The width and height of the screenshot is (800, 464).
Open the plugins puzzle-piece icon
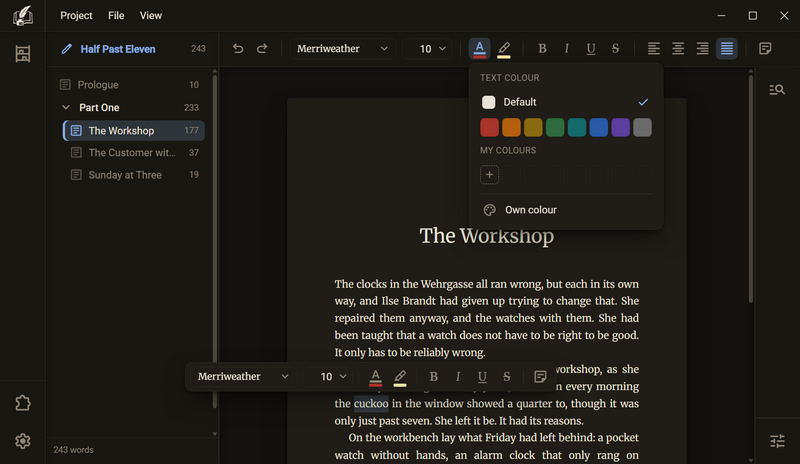coord(22,403)
